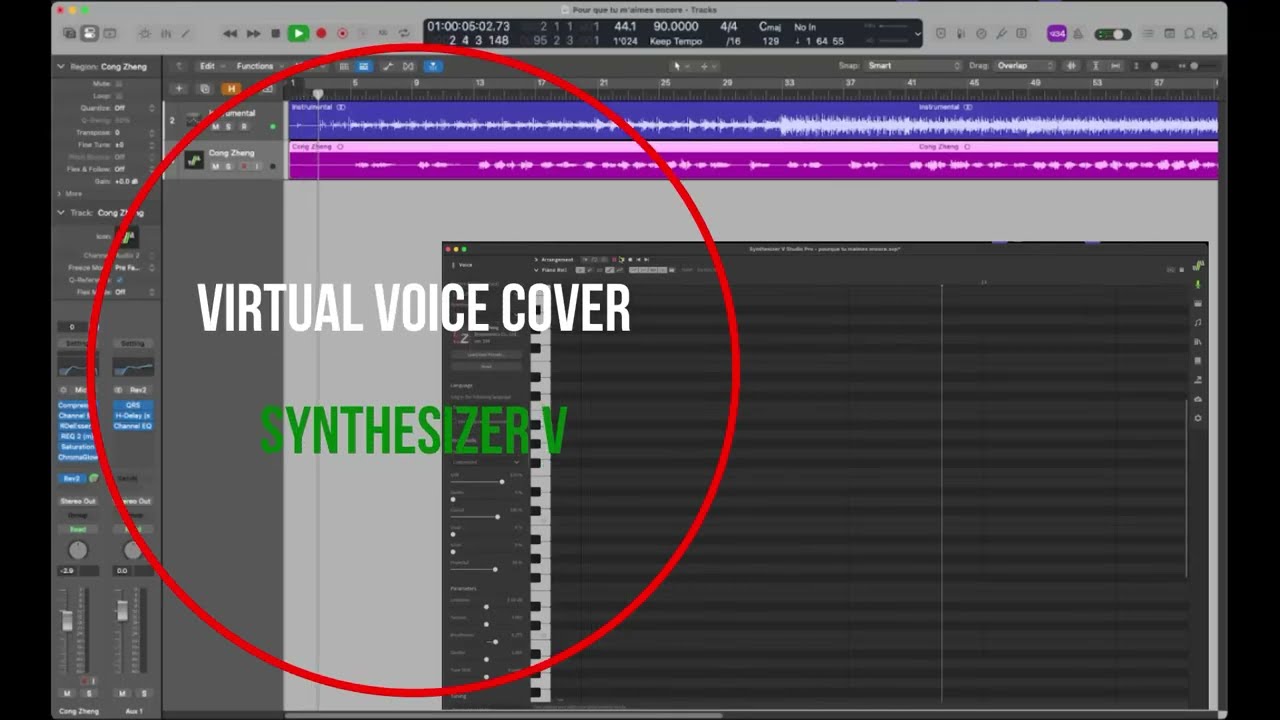Click the Capture Recording button
Screen dimensions: 1280x720
pos(343,33)
